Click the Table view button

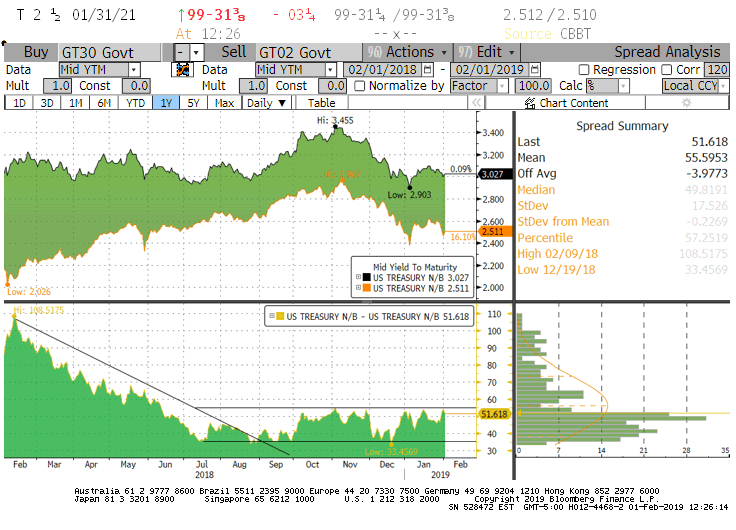(x=321, y=103)
